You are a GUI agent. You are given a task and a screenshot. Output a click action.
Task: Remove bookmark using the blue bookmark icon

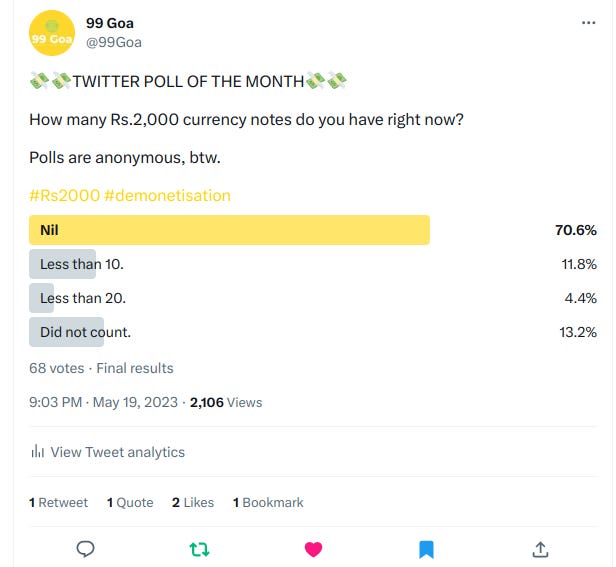pos(426,549)
